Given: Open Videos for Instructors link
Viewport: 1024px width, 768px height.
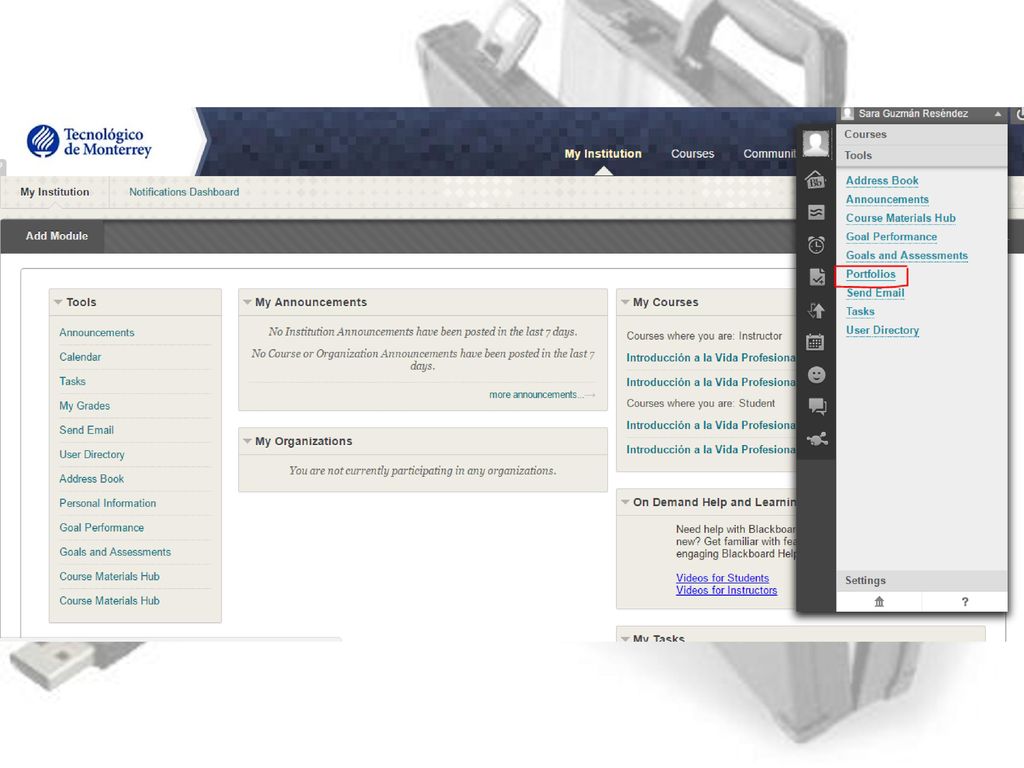Looking at the screenshot, I should pyautogui.click(x=726, y=590).
